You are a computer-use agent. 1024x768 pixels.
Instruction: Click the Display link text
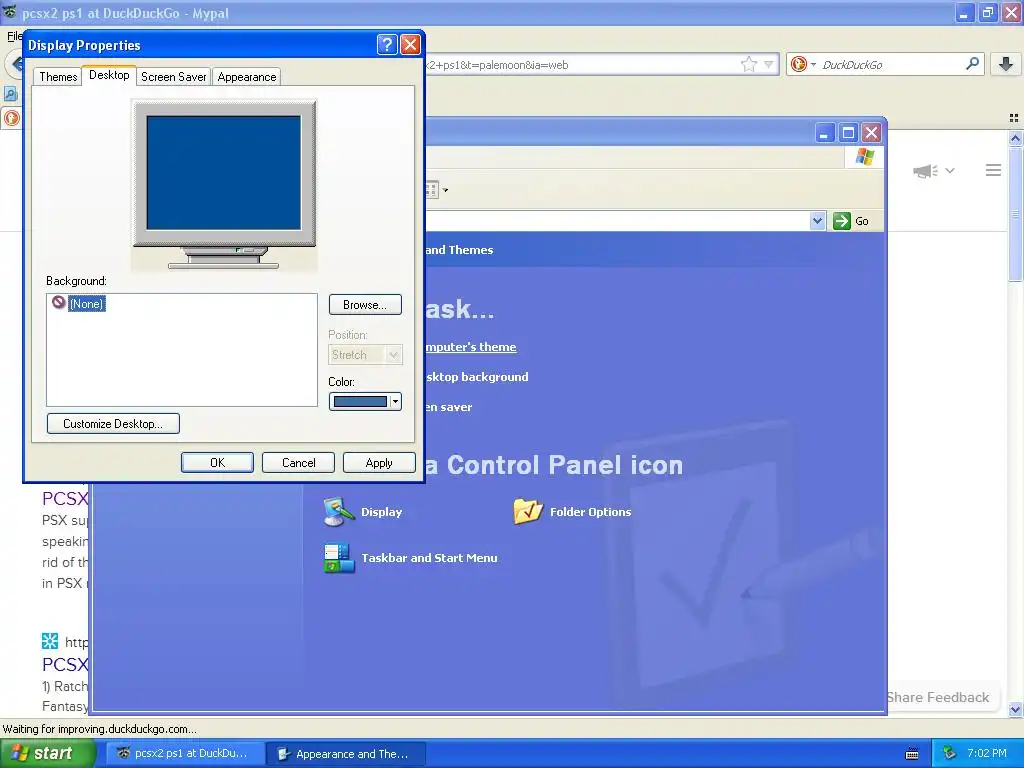click(381, 512)
